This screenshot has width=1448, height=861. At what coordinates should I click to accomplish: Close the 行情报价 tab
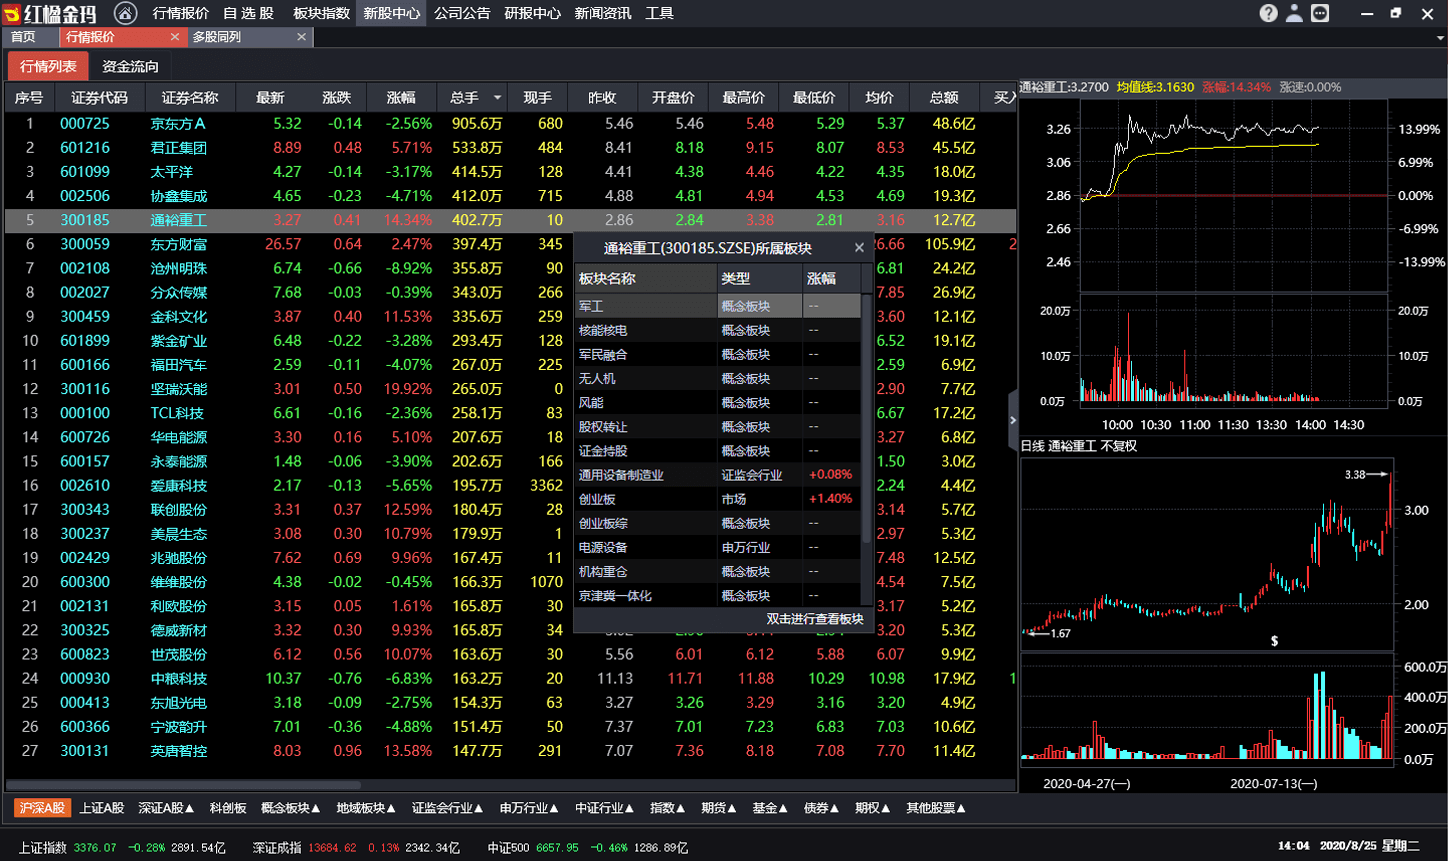point(175,36)
